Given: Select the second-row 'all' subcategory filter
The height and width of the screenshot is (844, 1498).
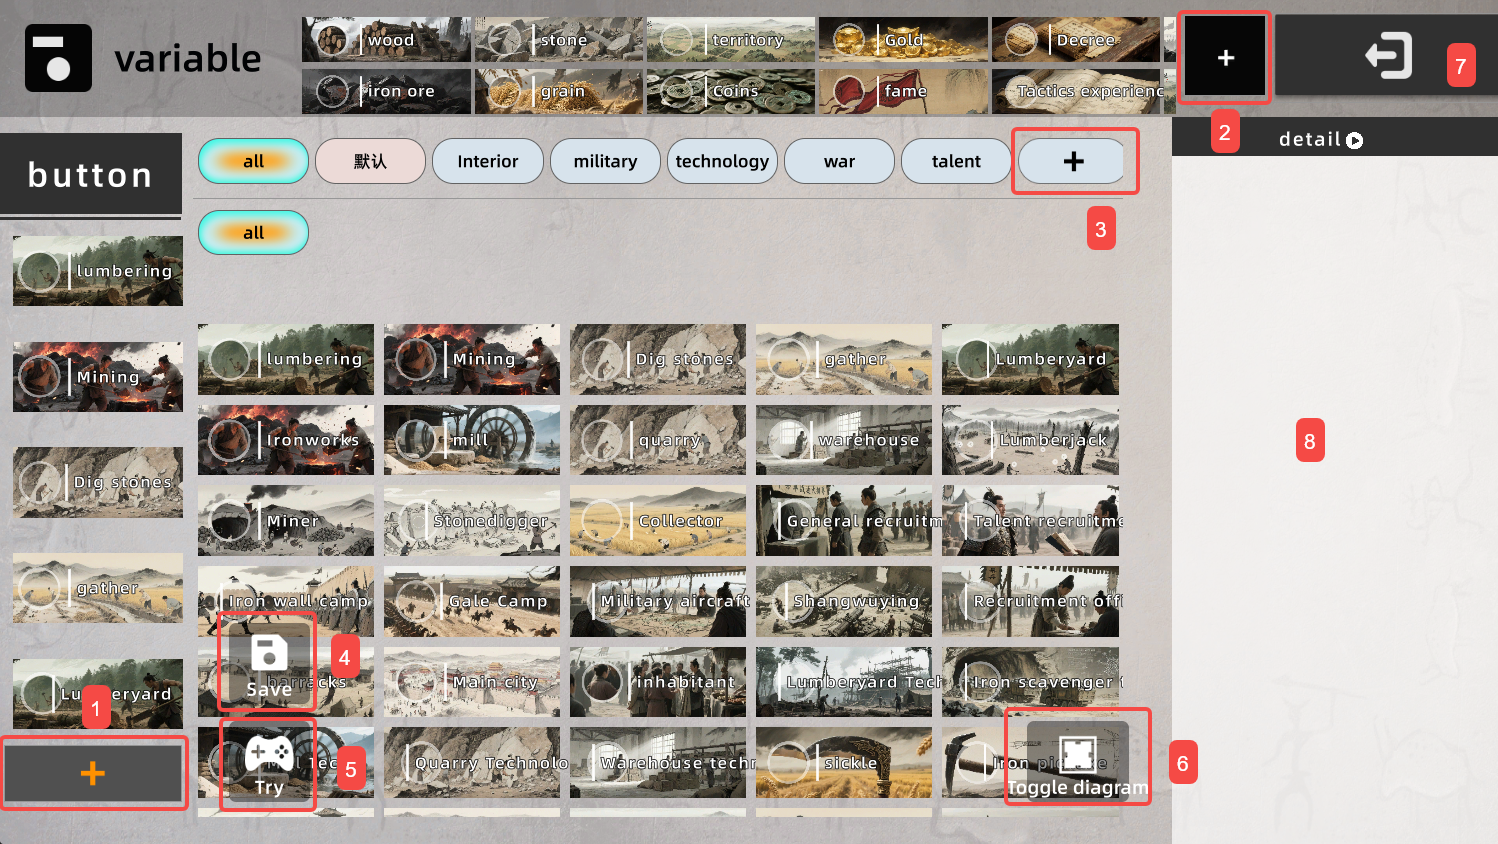Looking at the screenshot, I should (x=253, y=233).
